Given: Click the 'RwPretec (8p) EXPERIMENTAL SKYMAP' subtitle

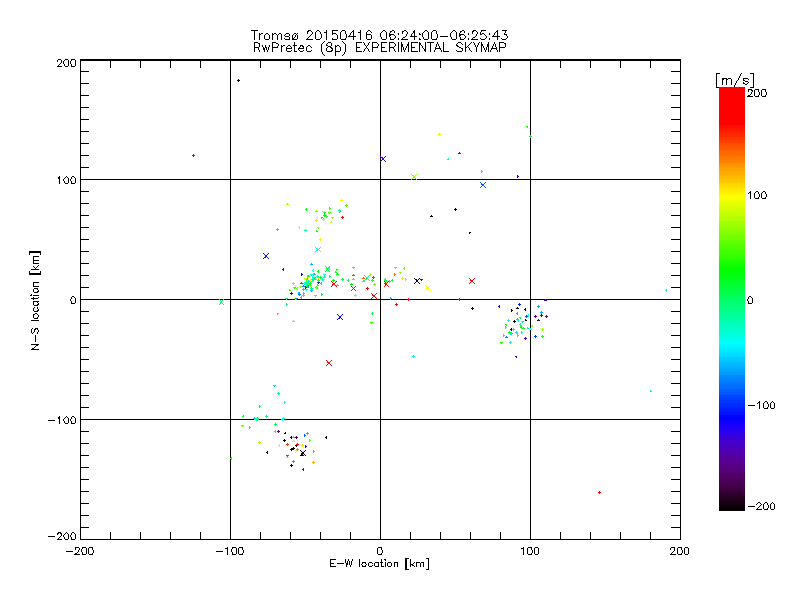Looking at the screenshot, I should click(380, 48).
